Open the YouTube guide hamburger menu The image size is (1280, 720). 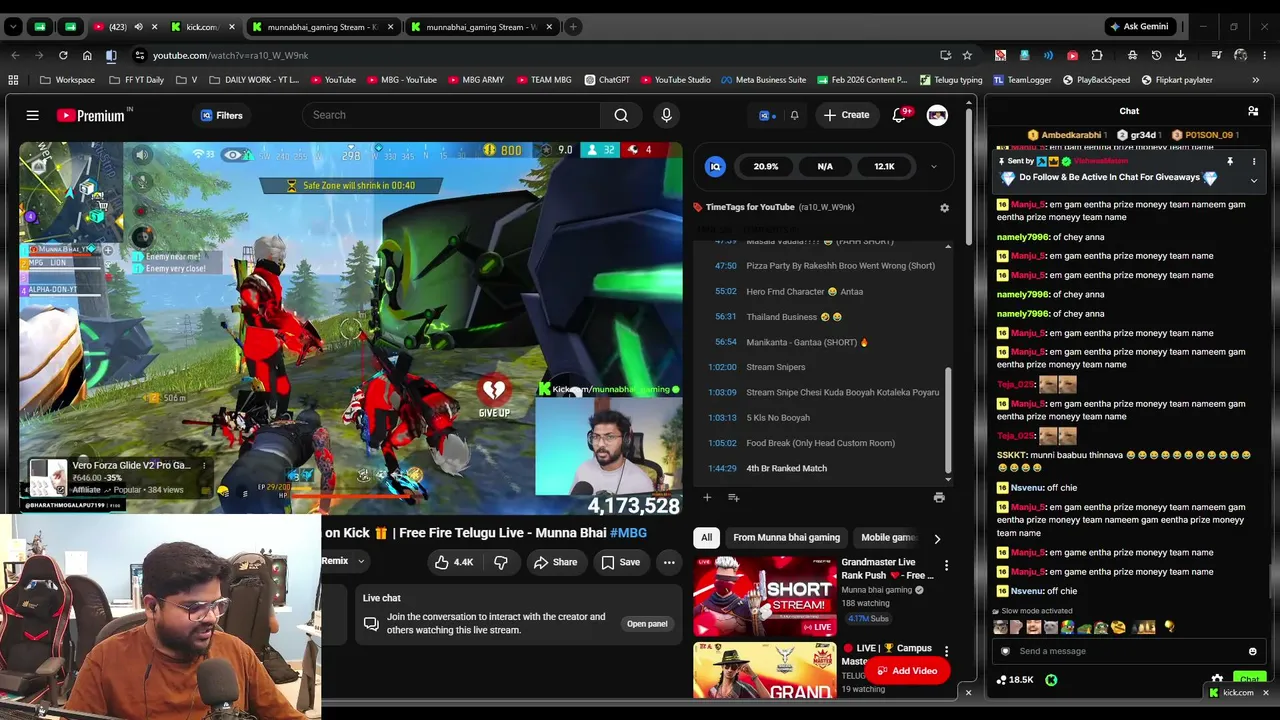click(33, 115)
